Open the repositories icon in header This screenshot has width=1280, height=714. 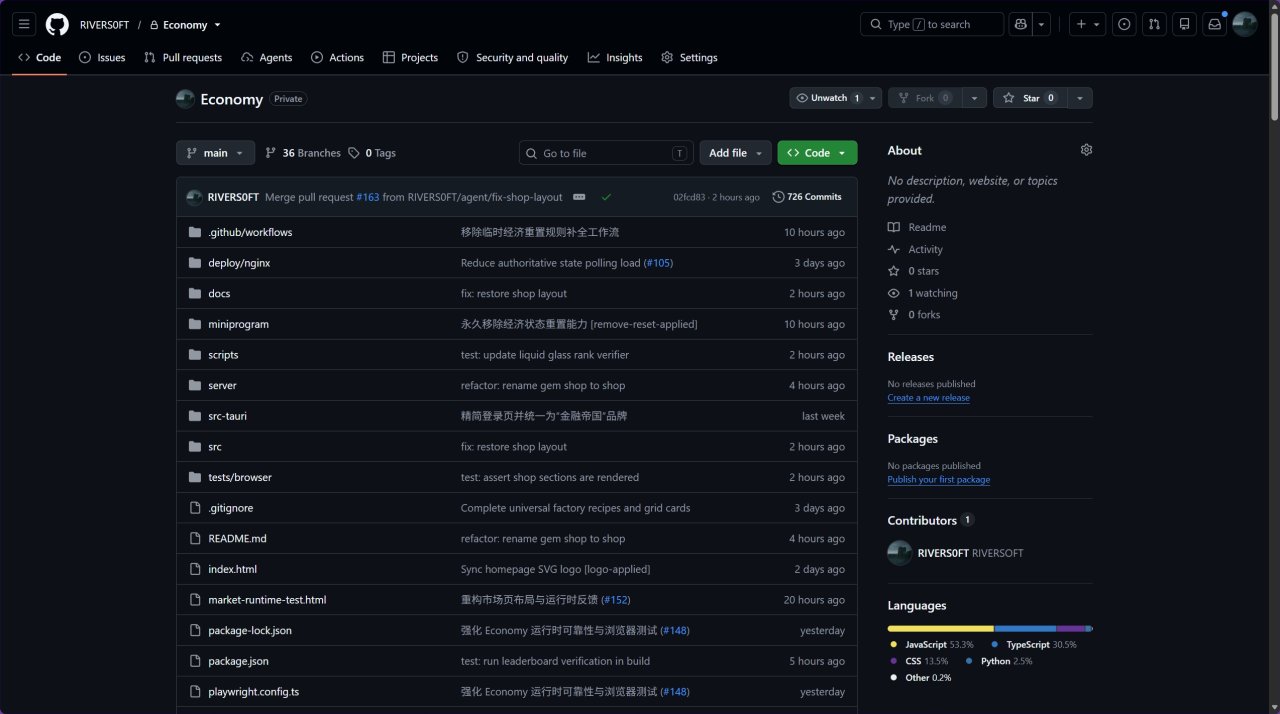1184,24
